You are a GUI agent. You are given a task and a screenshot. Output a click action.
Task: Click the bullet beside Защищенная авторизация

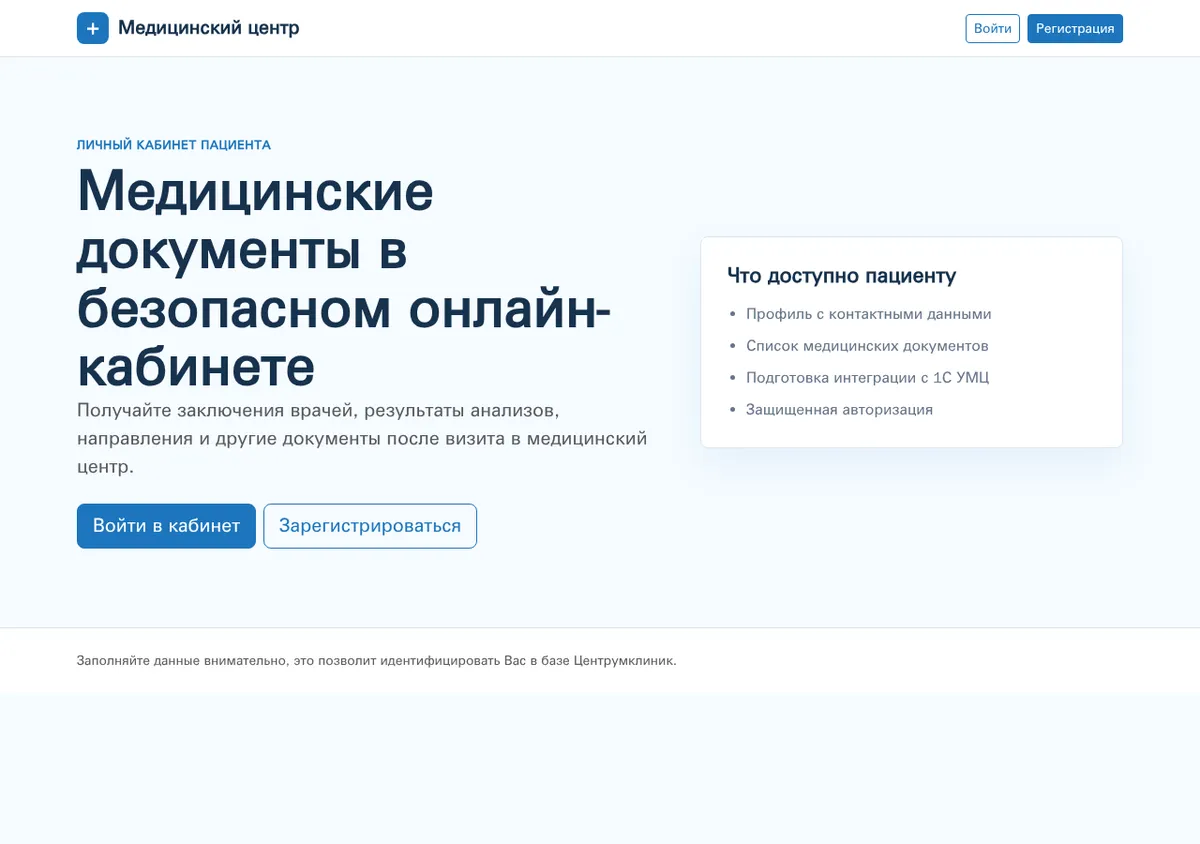click(733, 410)
